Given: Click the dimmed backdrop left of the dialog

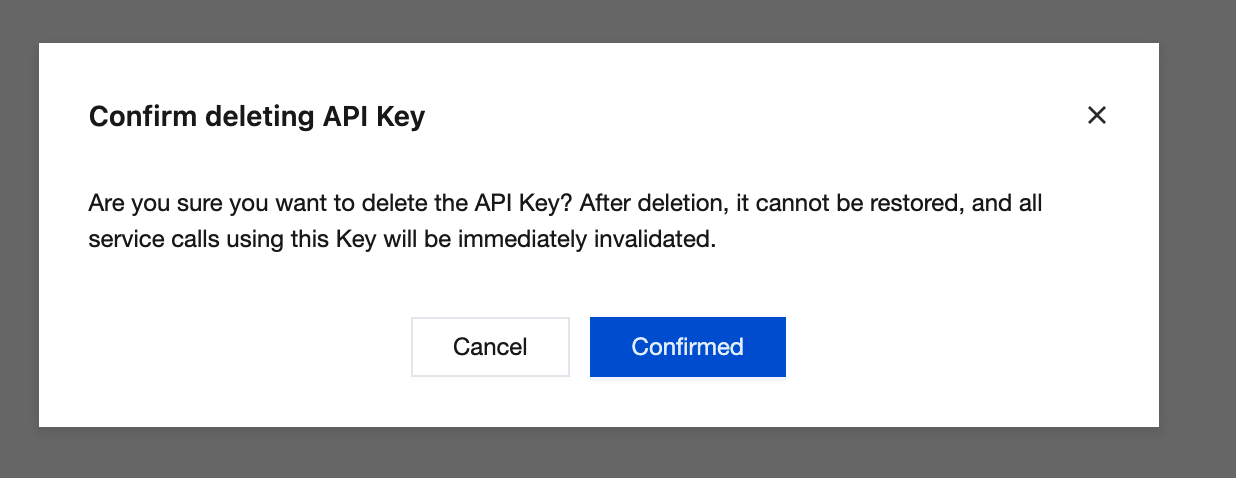Looking at the screenshot, I should [18, 240].
